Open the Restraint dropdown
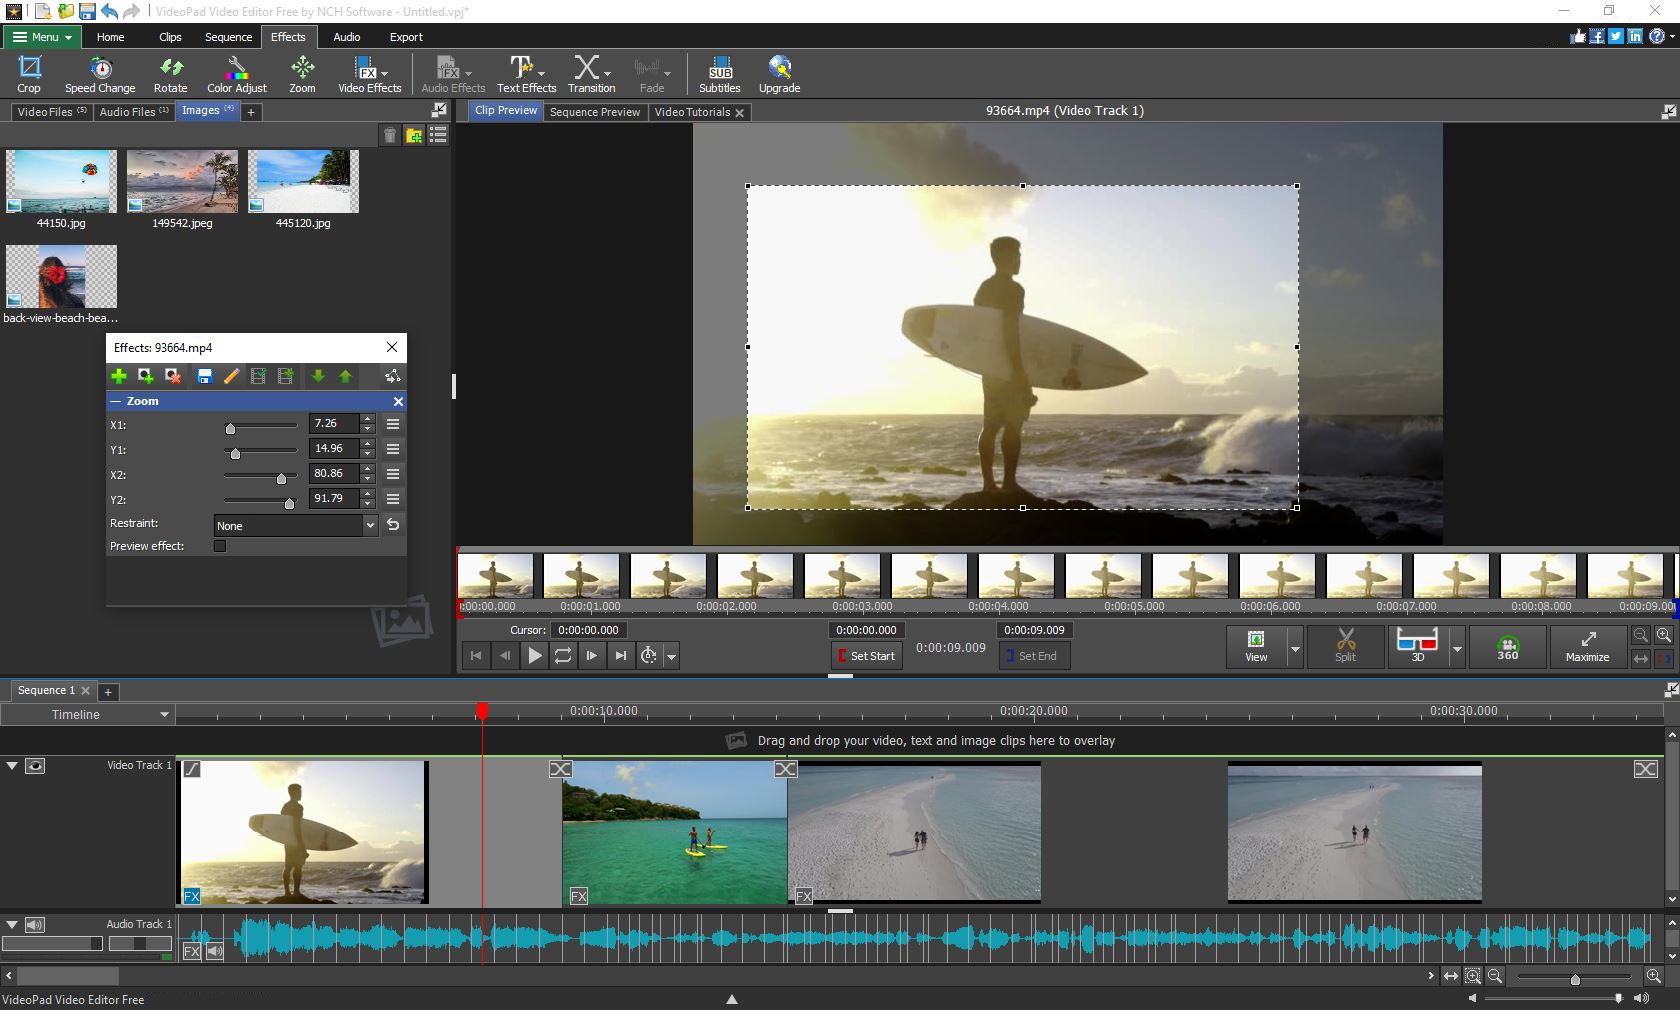The height and width of the screenshot is (1010, 1680). [x=369, y=525]
